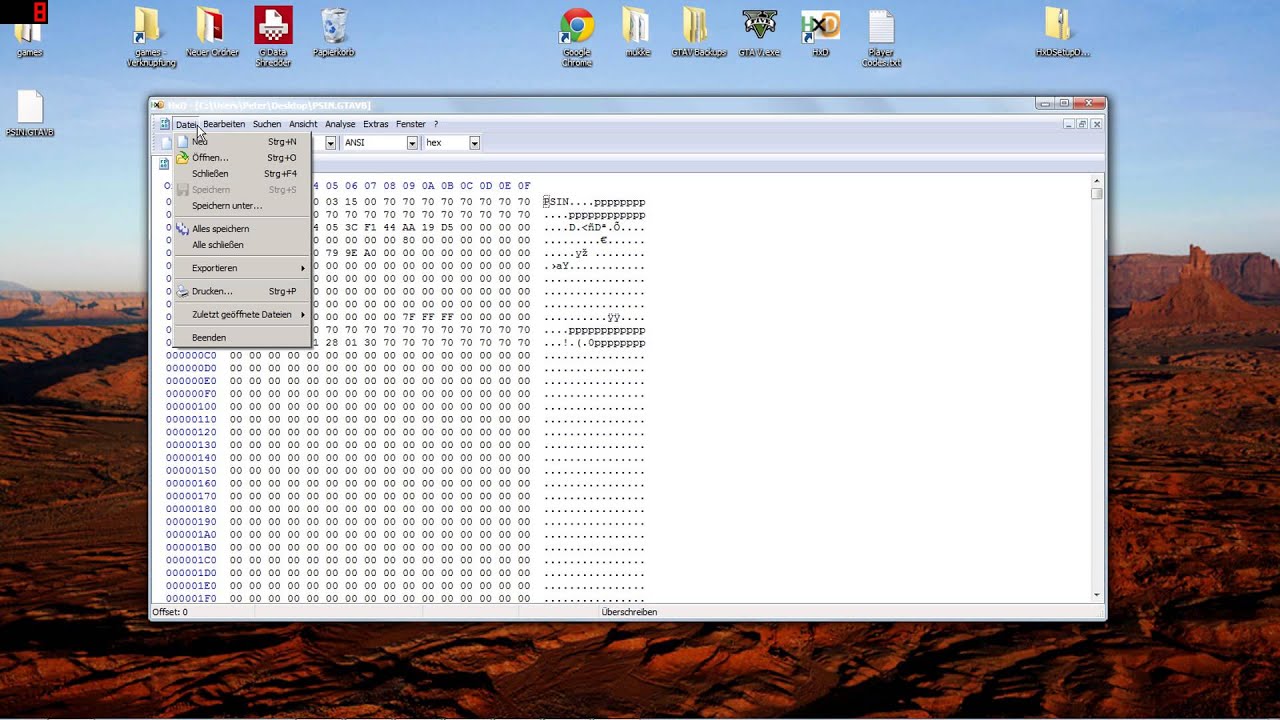Image resolution: width=1280 pixels, height=720 pixels.
Task: Click the open folder icon beside Öffnen
Action: (x=183, y=157)
